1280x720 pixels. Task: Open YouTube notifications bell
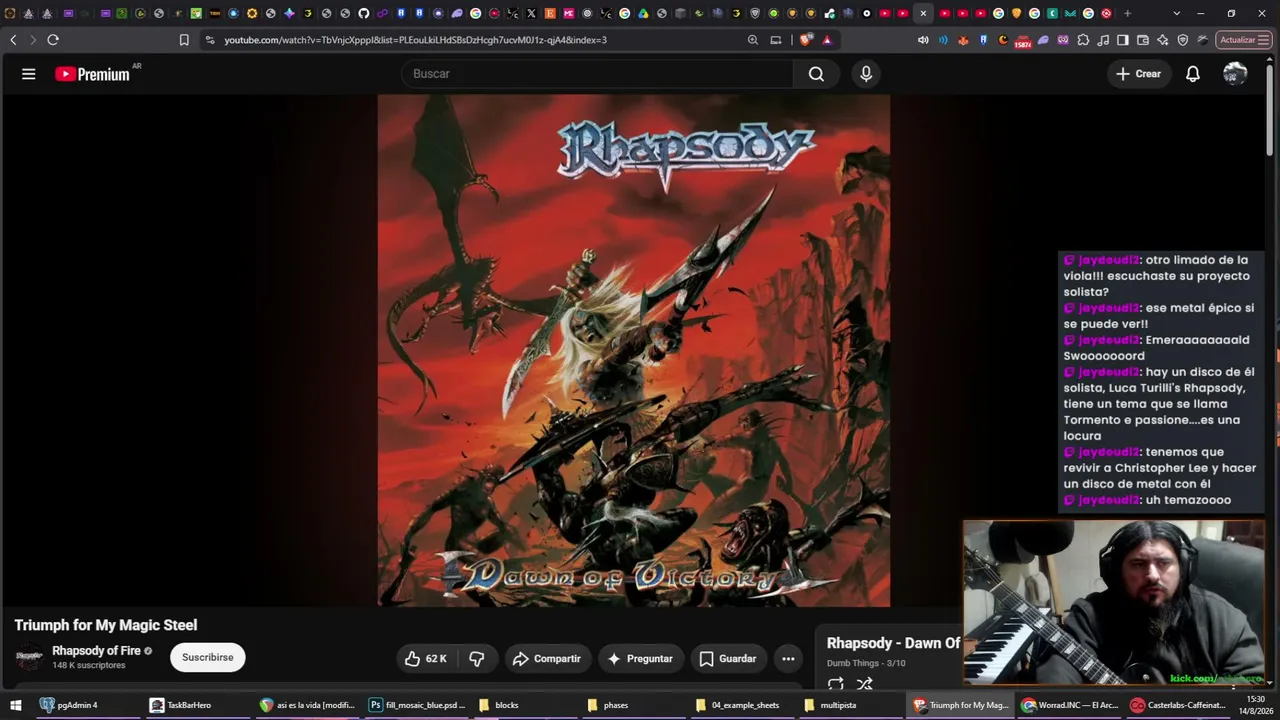[x=1193, y=74]
